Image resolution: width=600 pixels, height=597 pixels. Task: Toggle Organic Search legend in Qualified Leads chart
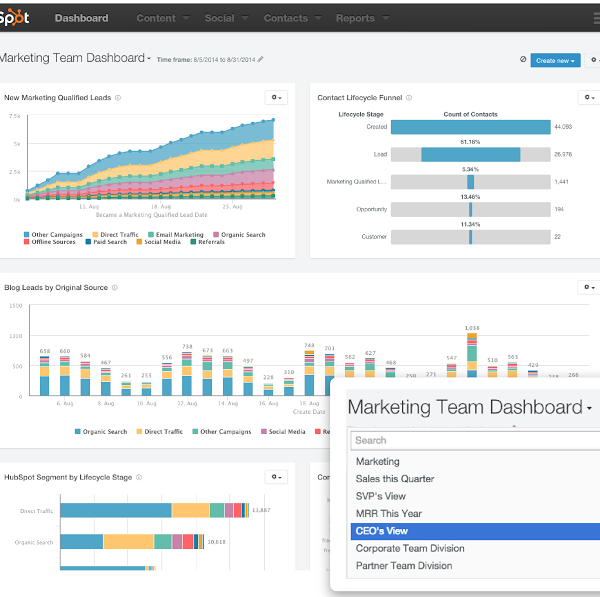(239, 235)
